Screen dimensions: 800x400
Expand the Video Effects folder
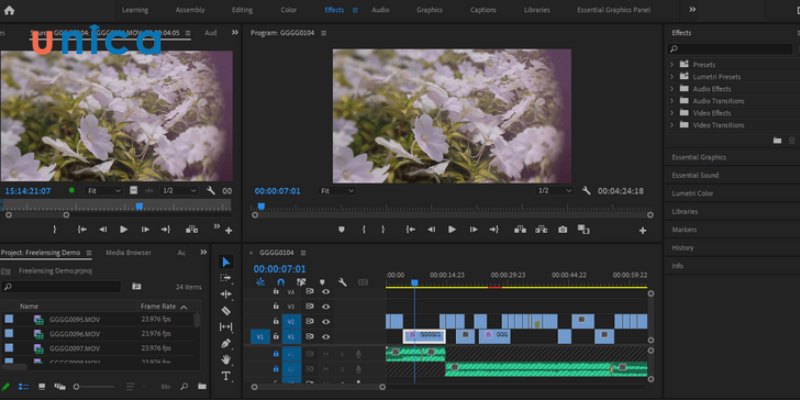(673, 113)
